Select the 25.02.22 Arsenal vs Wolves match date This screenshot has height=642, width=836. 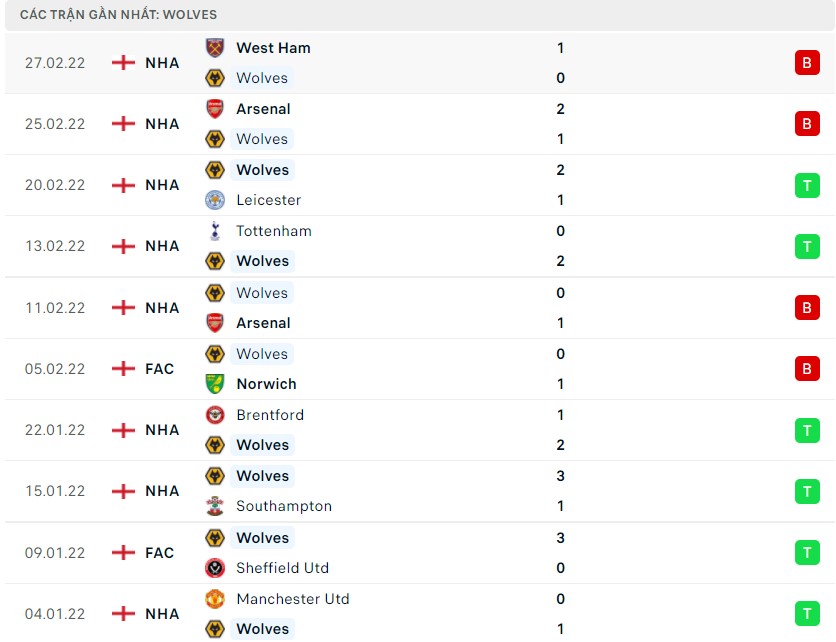click(55, 124)
